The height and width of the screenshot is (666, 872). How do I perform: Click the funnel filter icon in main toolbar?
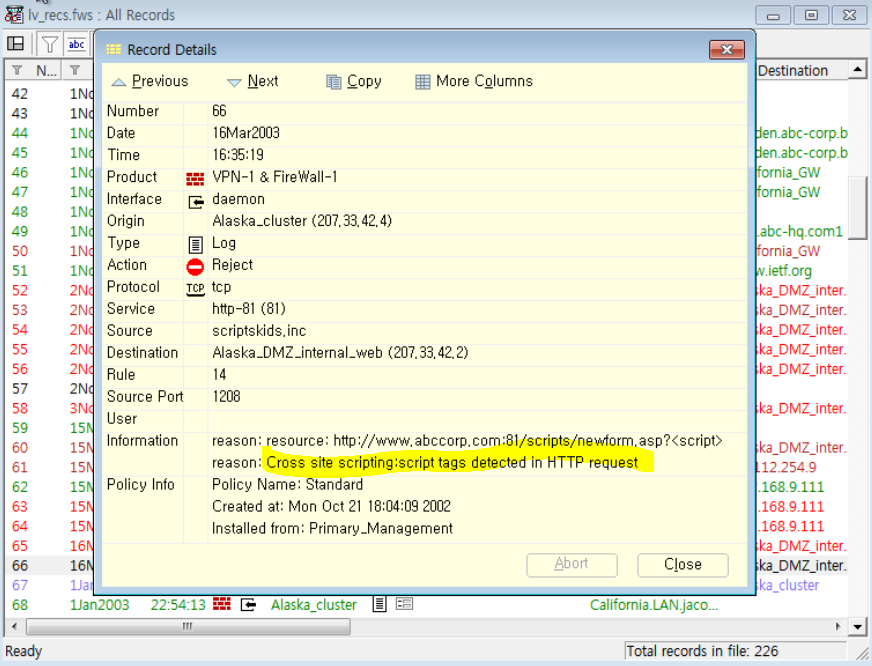click(49, 44)
